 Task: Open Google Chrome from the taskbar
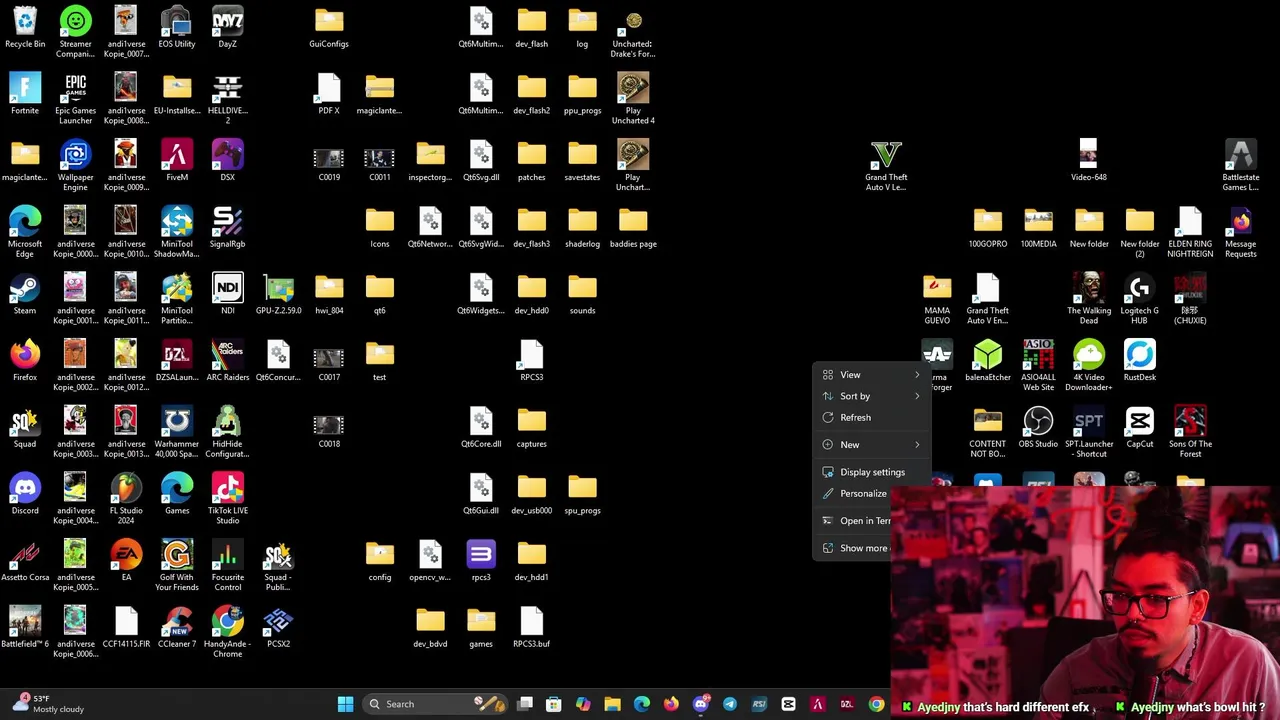pyautogui.click(x=876, y=704)
